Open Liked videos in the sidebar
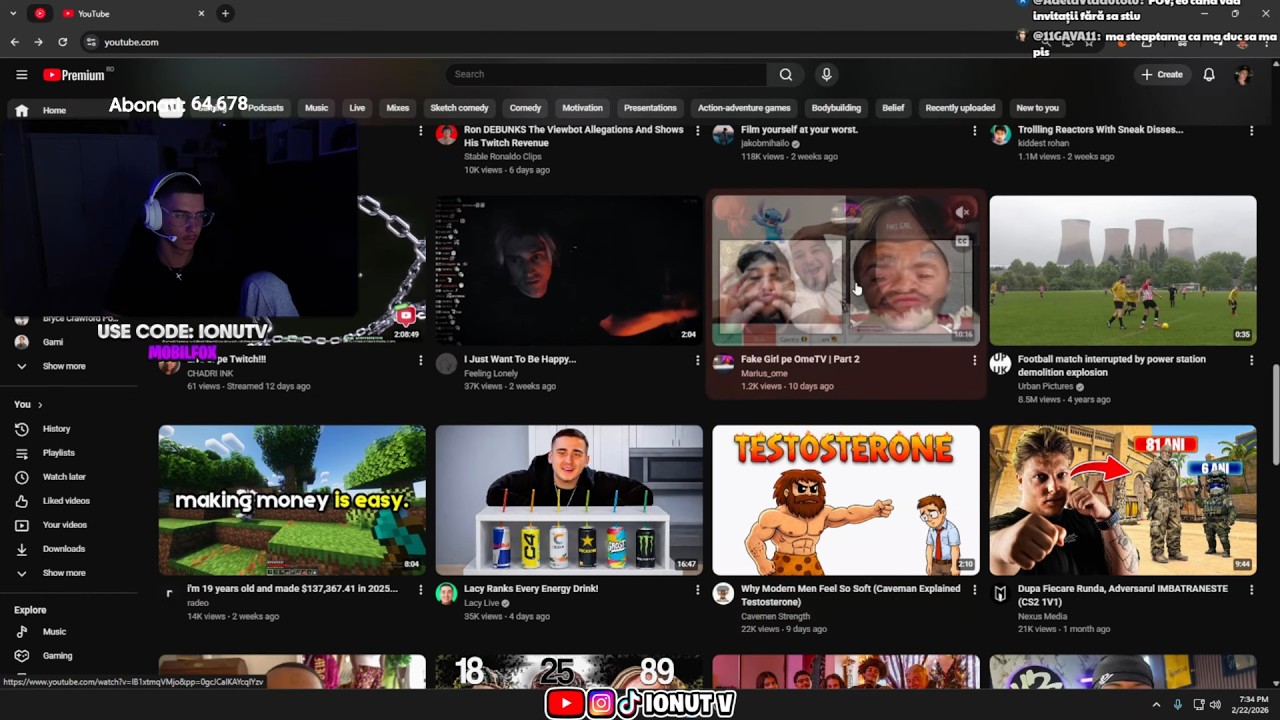 [x=66, y=500]
